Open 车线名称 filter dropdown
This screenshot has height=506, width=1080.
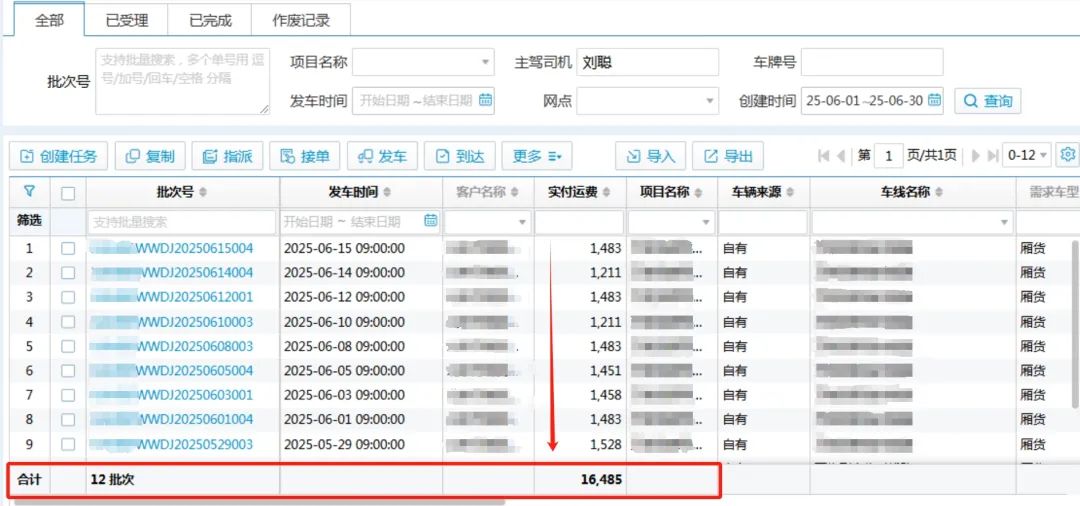[x=913, y=222]
